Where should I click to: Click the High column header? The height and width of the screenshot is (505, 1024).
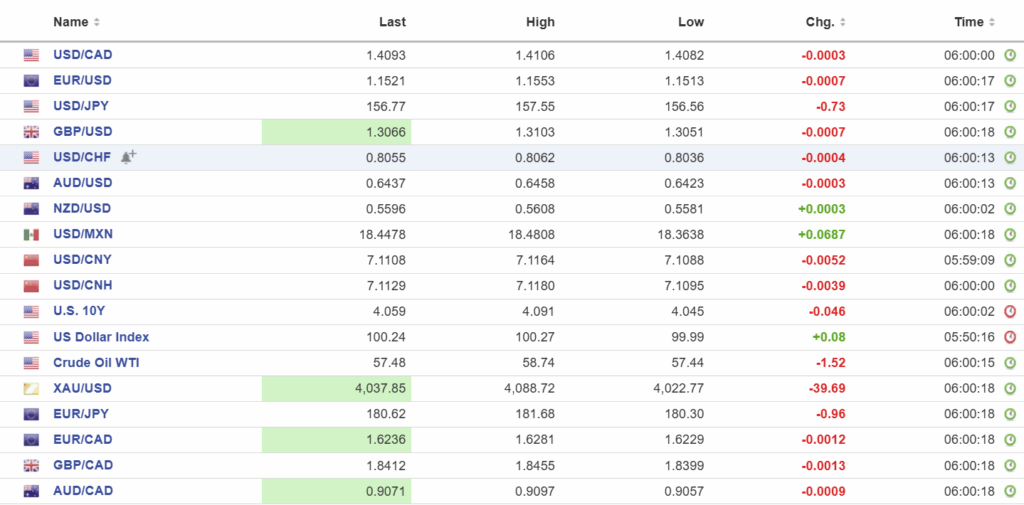[540, 22]
